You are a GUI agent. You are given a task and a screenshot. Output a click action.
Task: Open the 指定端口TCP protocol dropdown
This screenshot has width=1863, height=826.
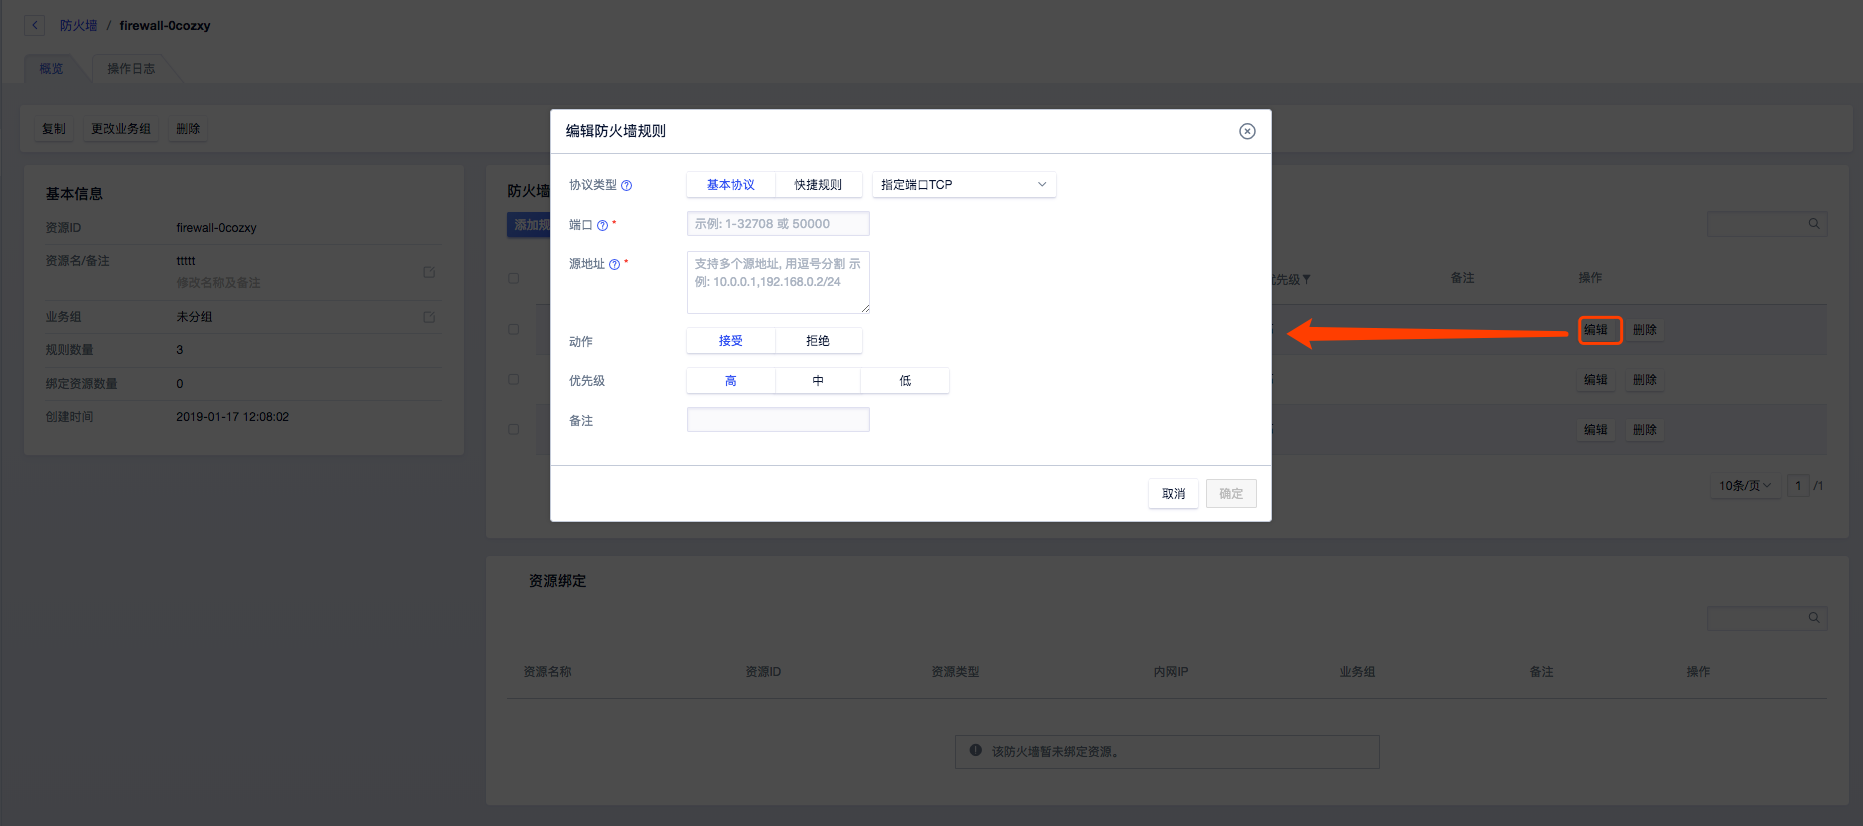tap(963, 185)
